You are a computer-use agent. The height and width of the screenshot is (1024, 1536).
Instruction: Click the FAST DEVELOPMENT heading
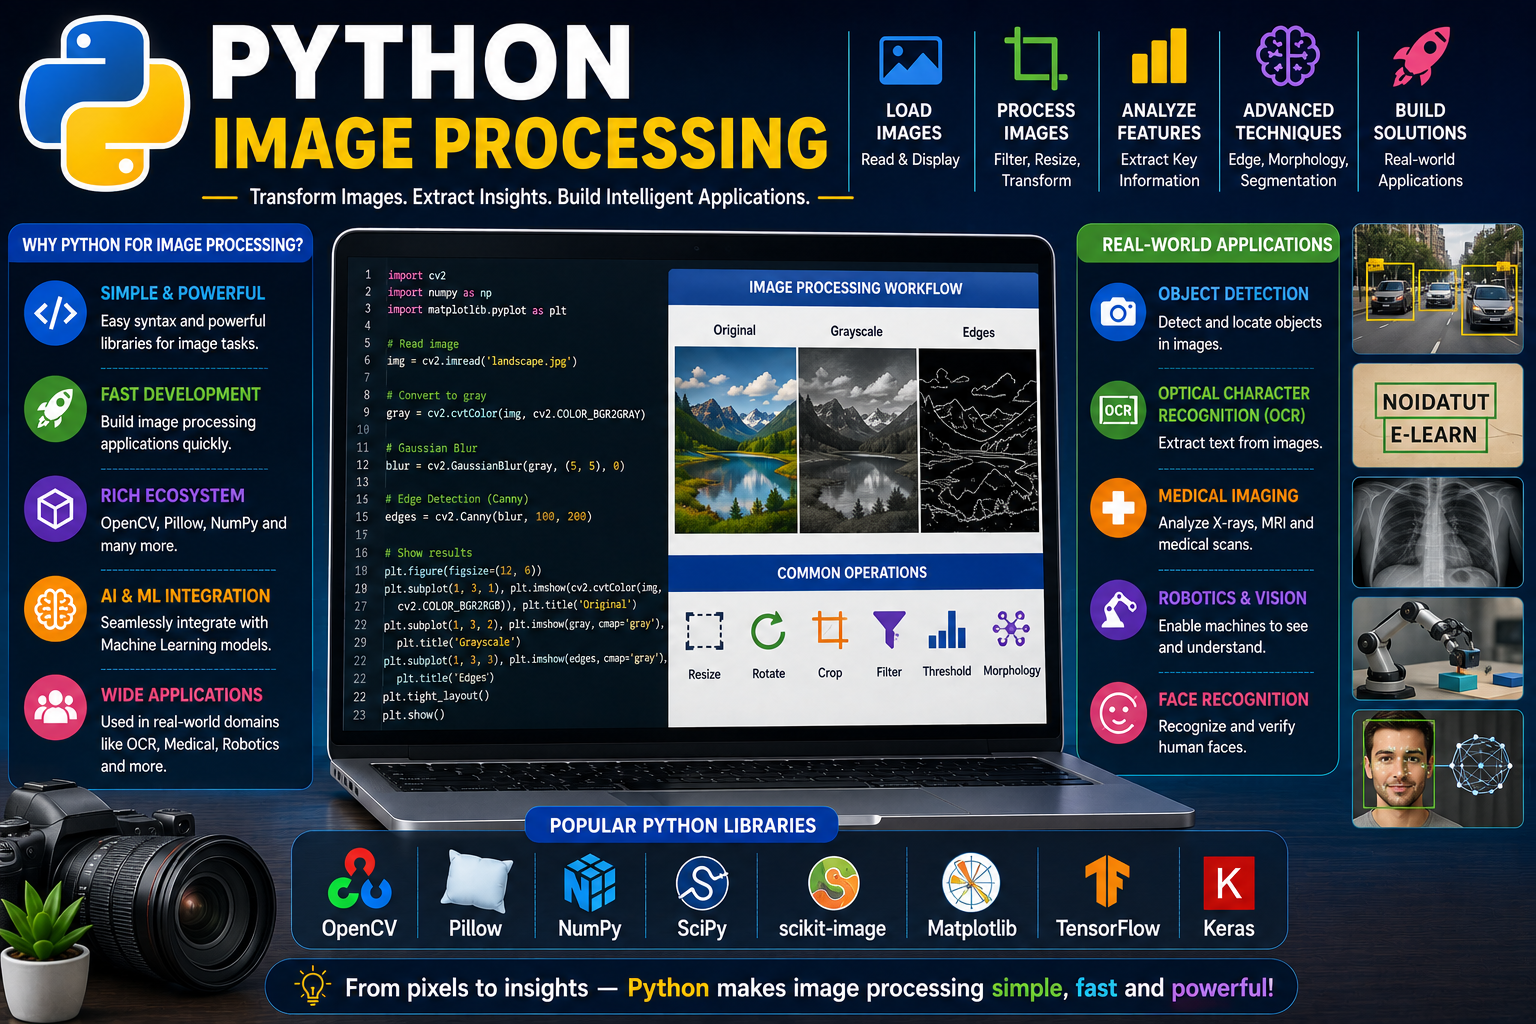coord(180,394)
